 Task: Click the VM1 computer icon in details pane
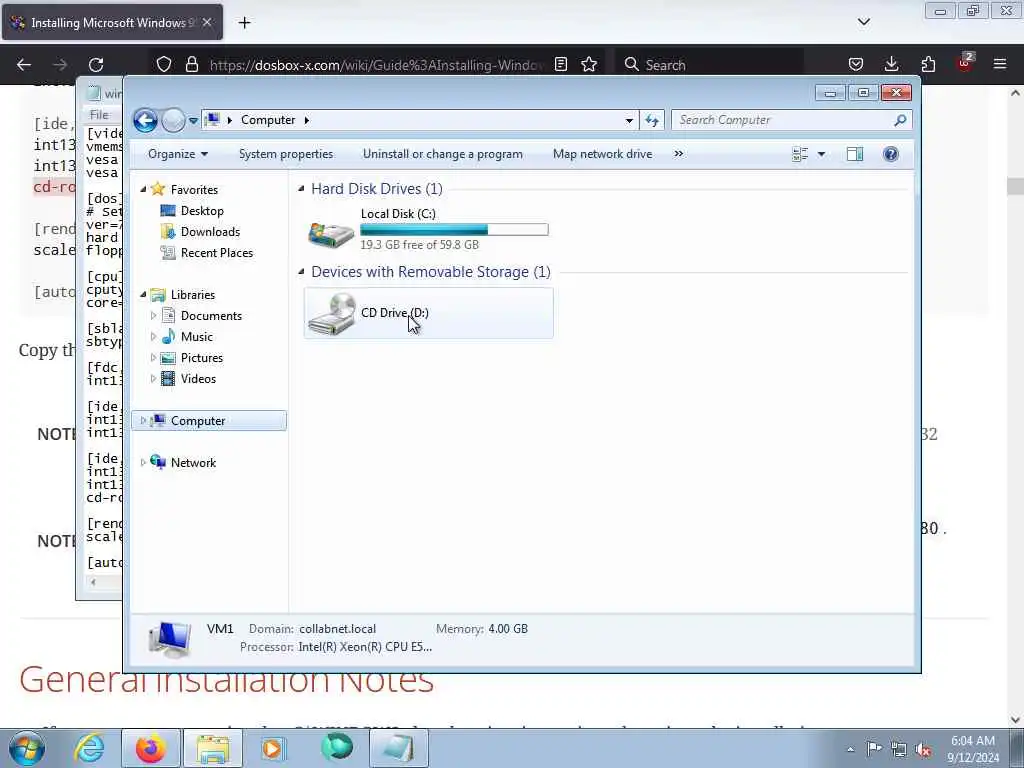170,638
